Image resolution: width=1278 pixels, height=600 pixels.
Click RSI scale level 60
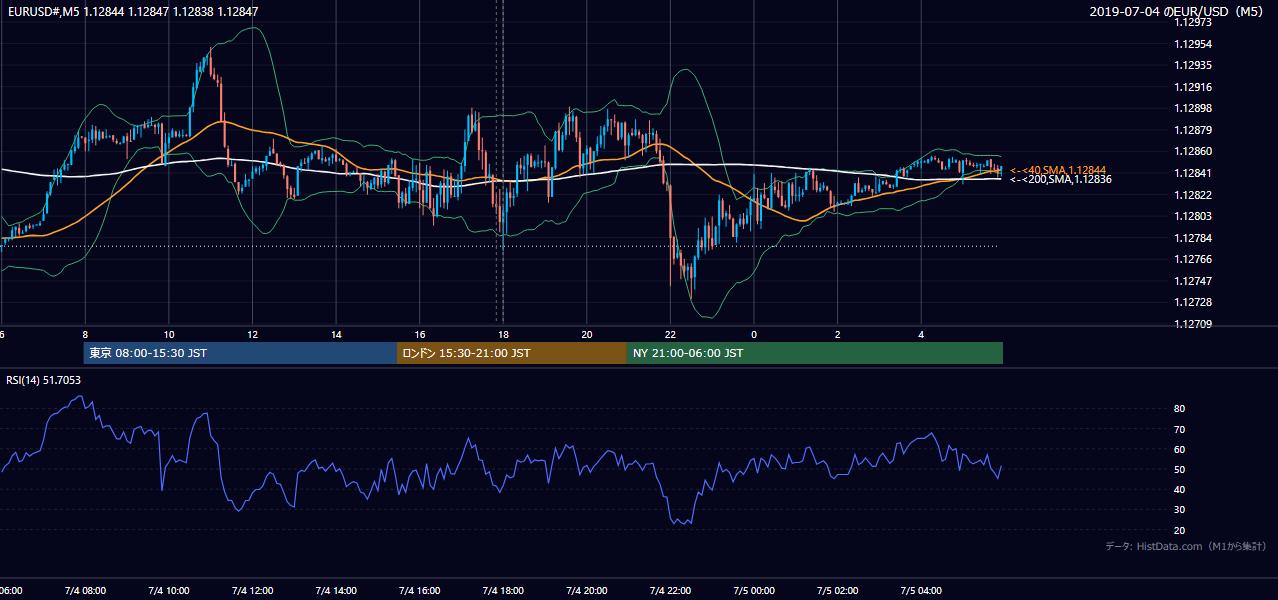click(1179, 450)
